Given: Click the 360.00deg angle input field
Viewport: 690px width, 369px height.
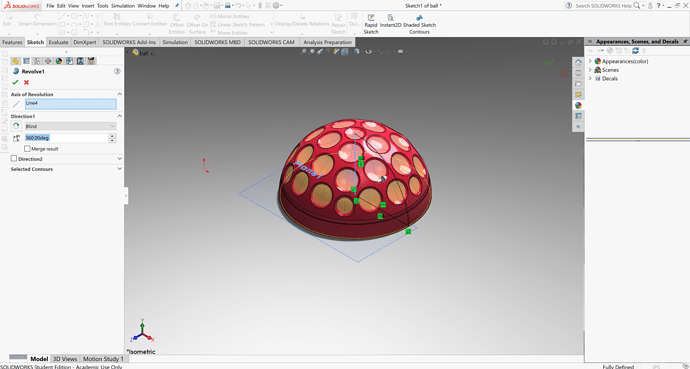Looking at the screenshot, I should pos(66,138).
